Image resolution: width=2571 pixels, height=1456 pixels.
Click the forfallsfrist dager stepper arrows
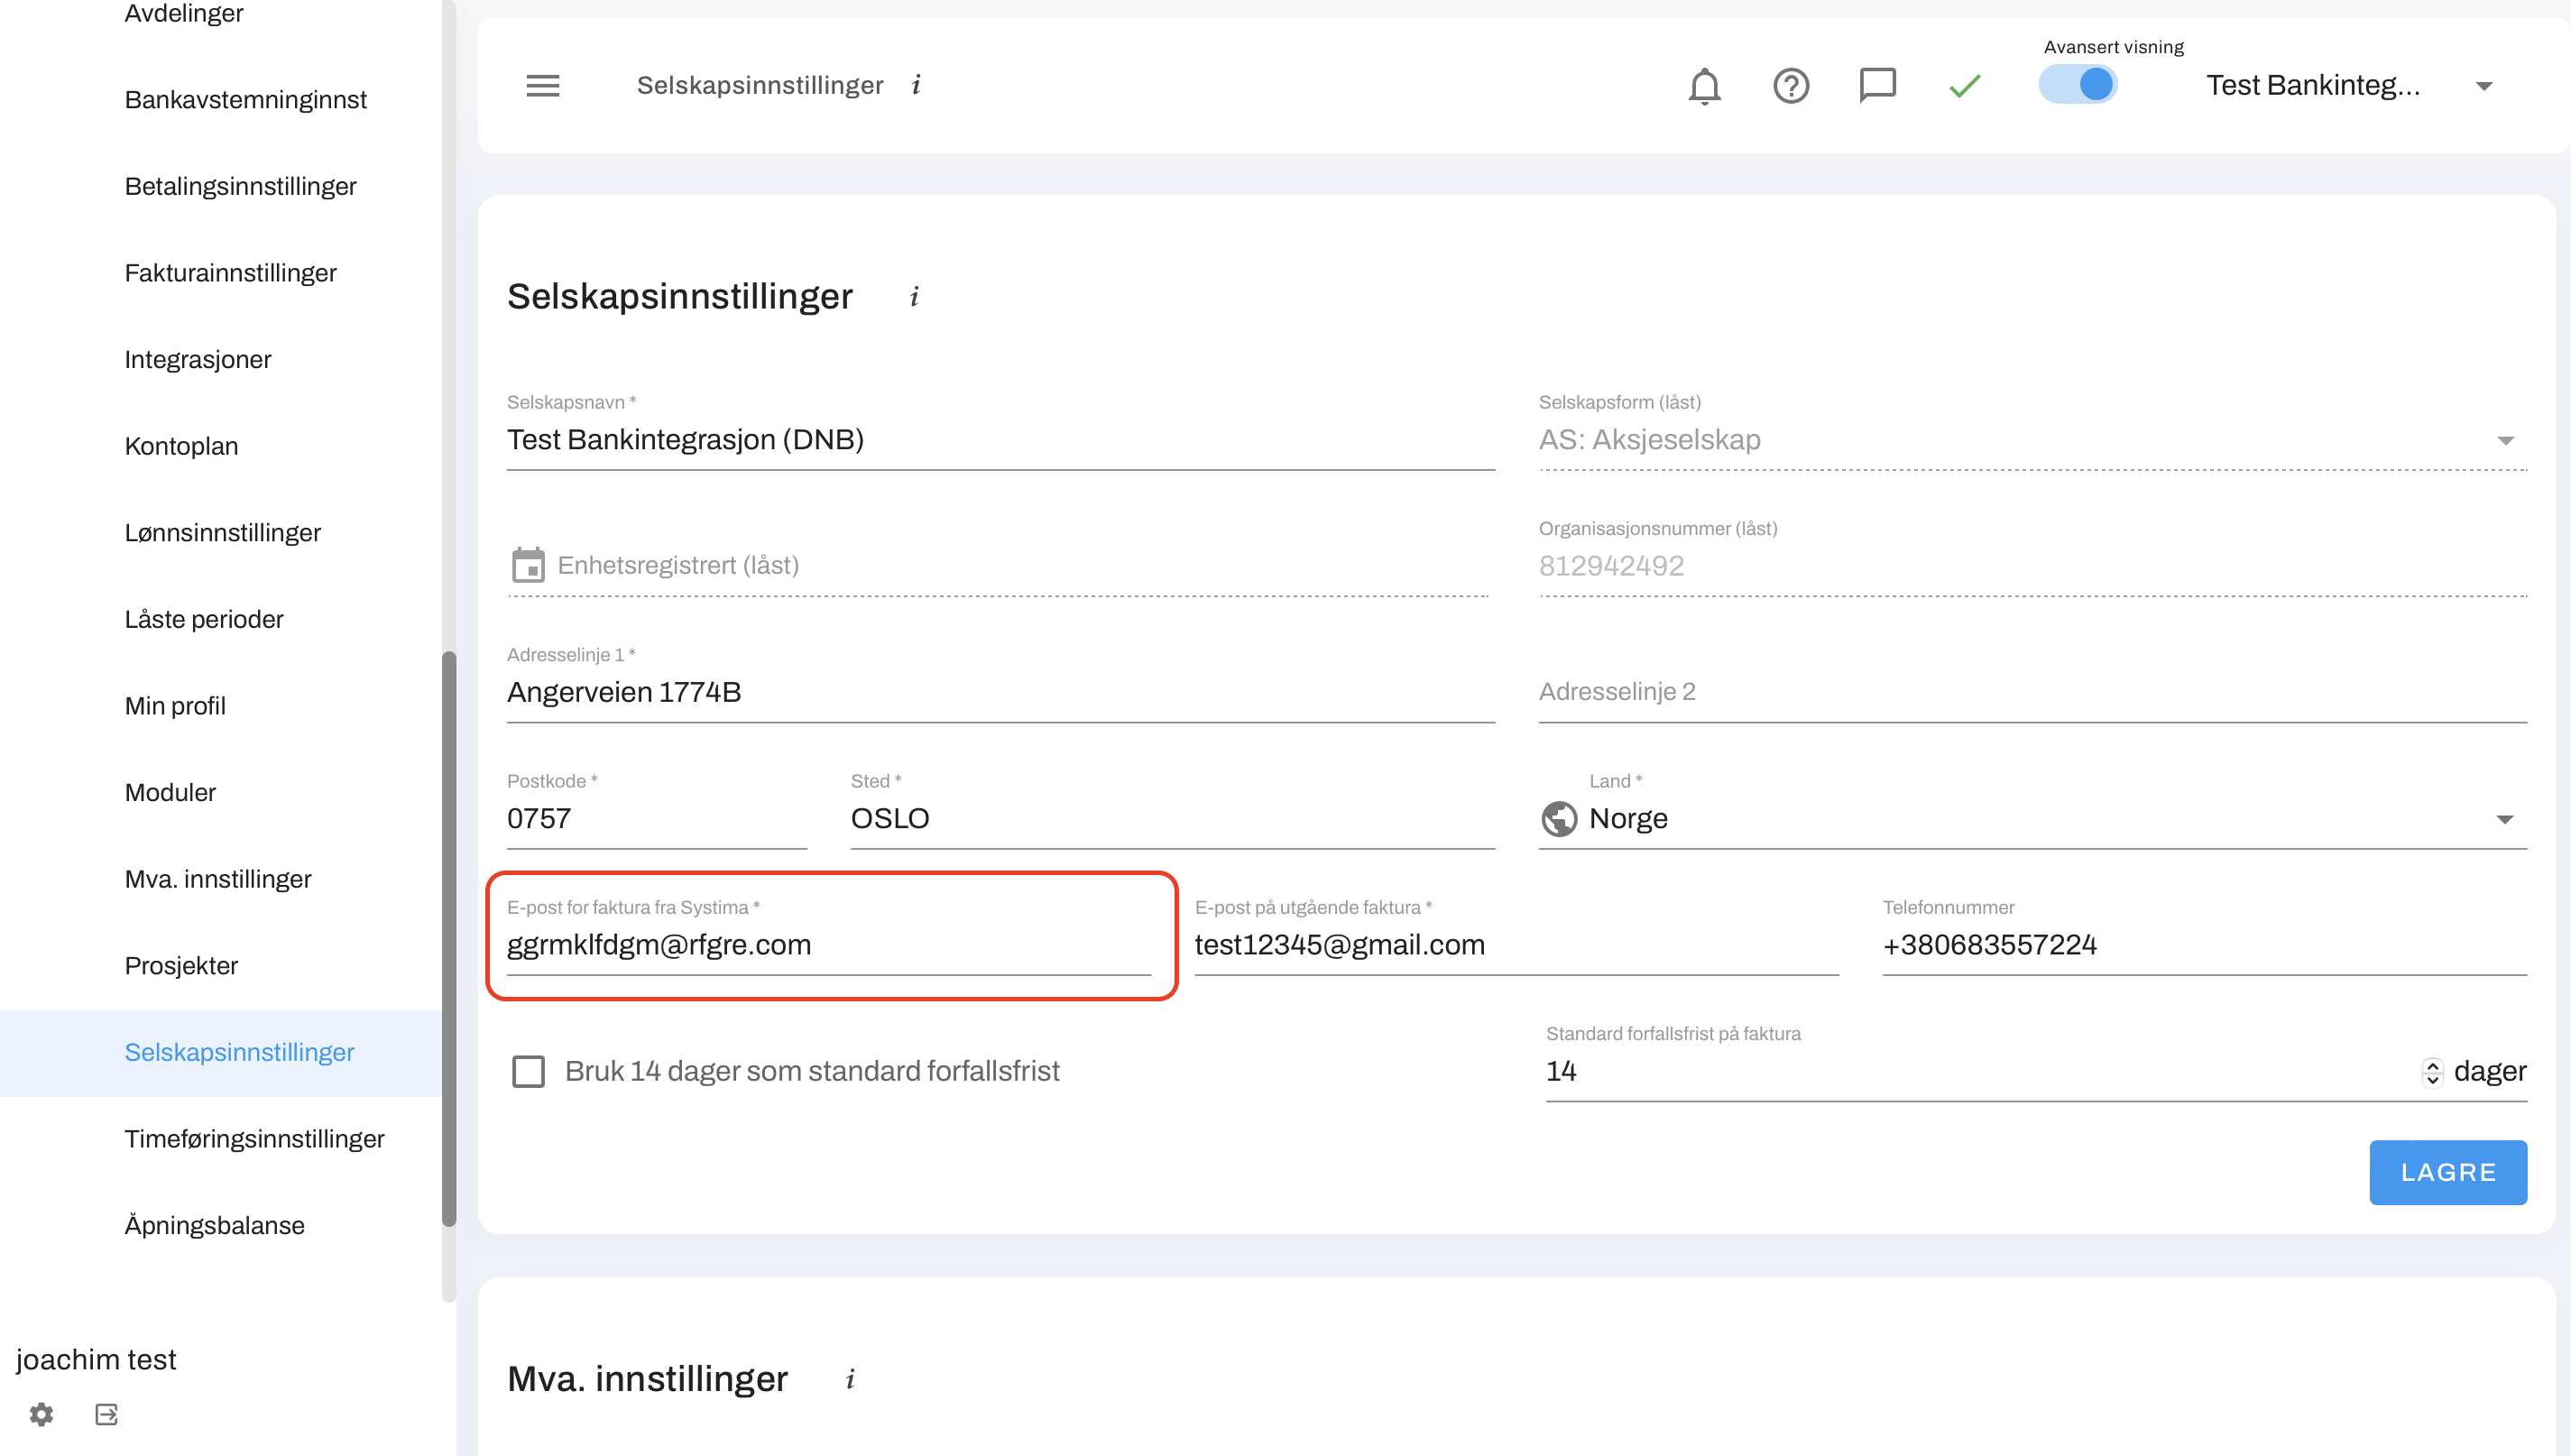point(2432,1071)
